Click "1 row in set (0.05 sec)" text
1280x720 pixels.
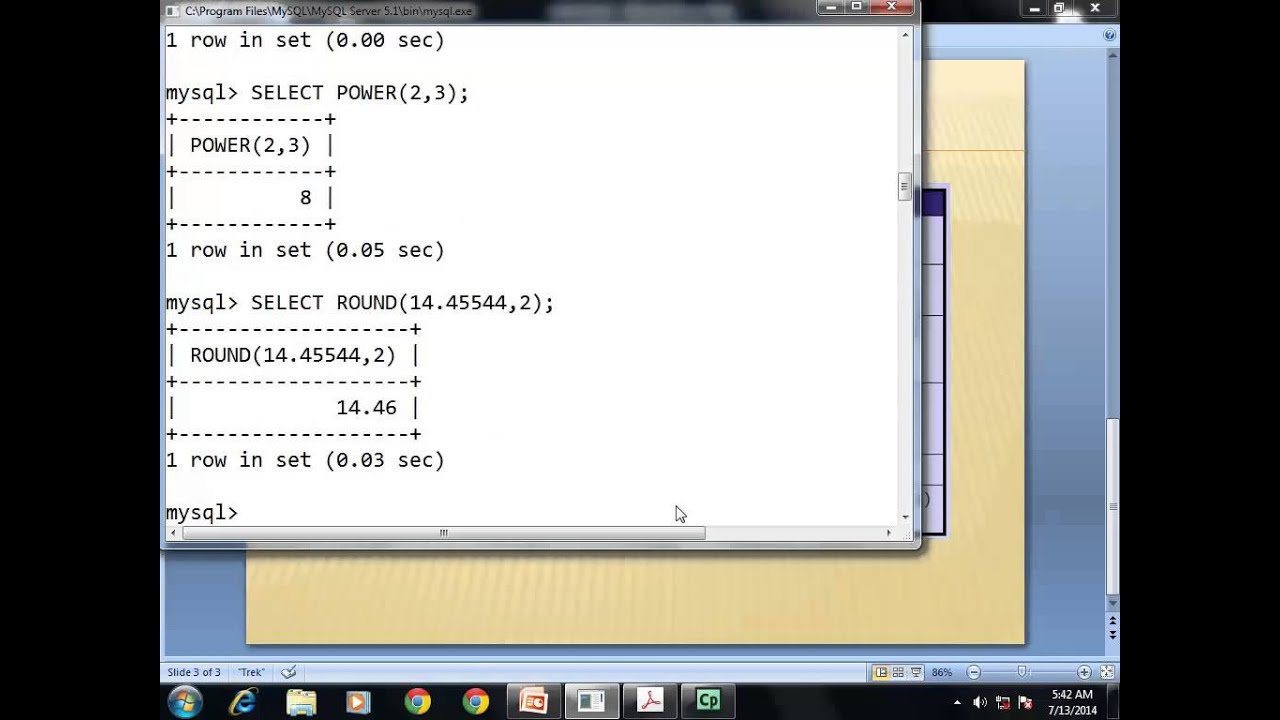(305, 250)
